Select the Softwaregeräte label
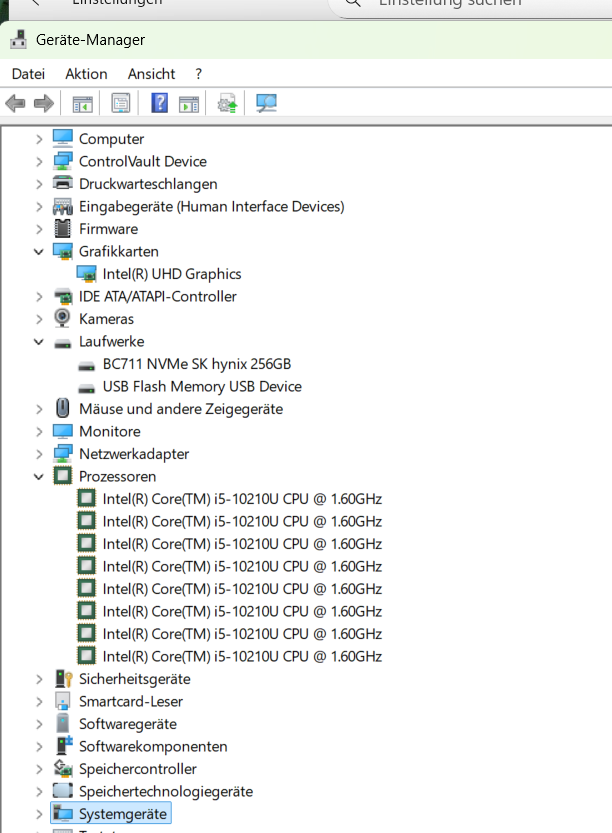Screen dimensions: 612x833 click(x=128, y=724)
